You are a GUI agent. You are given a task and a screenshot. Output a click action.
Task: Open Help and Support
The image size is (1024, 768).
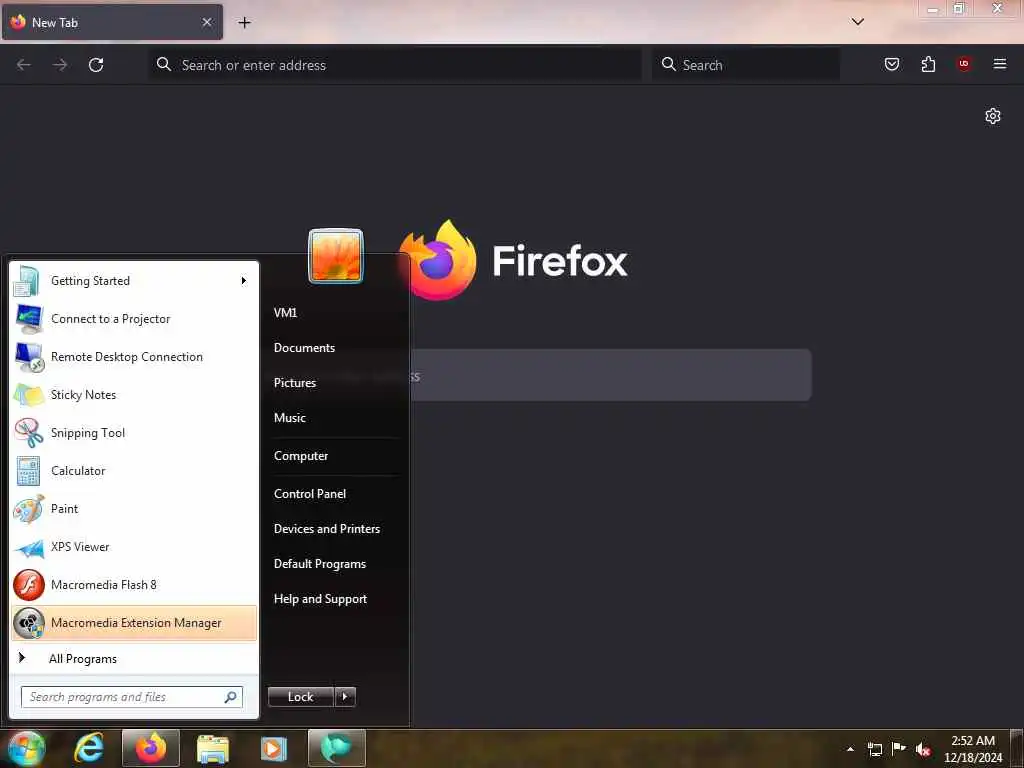tap(320, 599)
